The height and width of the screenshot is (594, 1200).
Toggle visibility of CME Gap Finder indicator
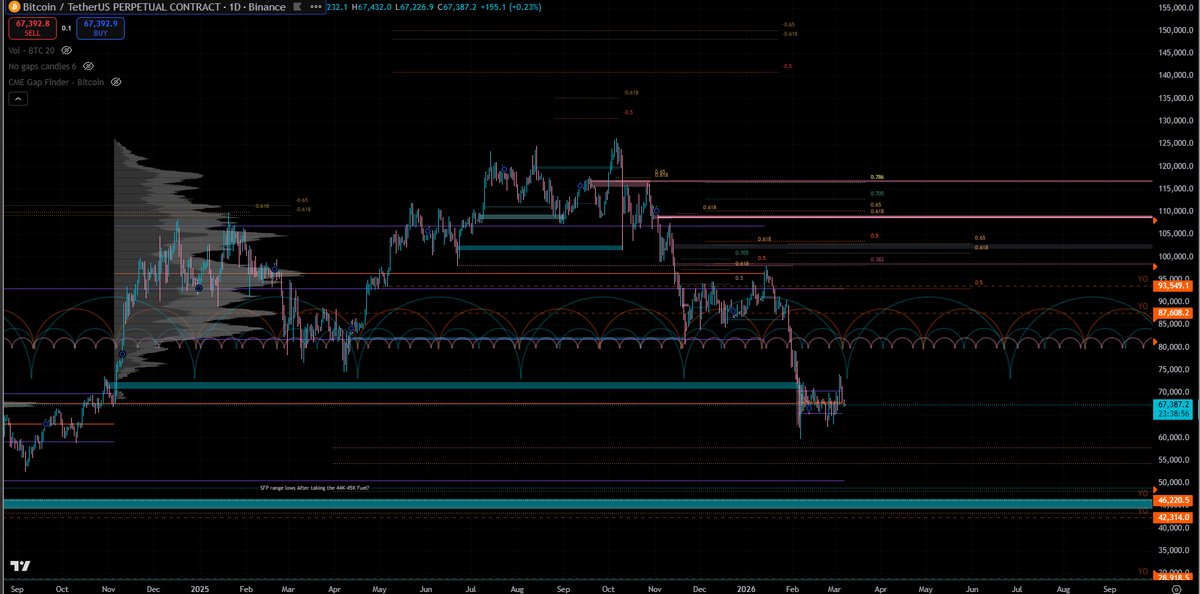pyautogui.click(x=116, y=81)
